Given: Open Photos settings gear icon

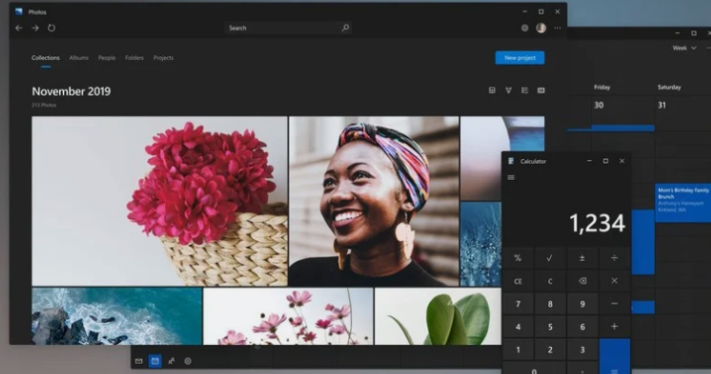Looking at the screenshot, I should click(x=525, y=28).
